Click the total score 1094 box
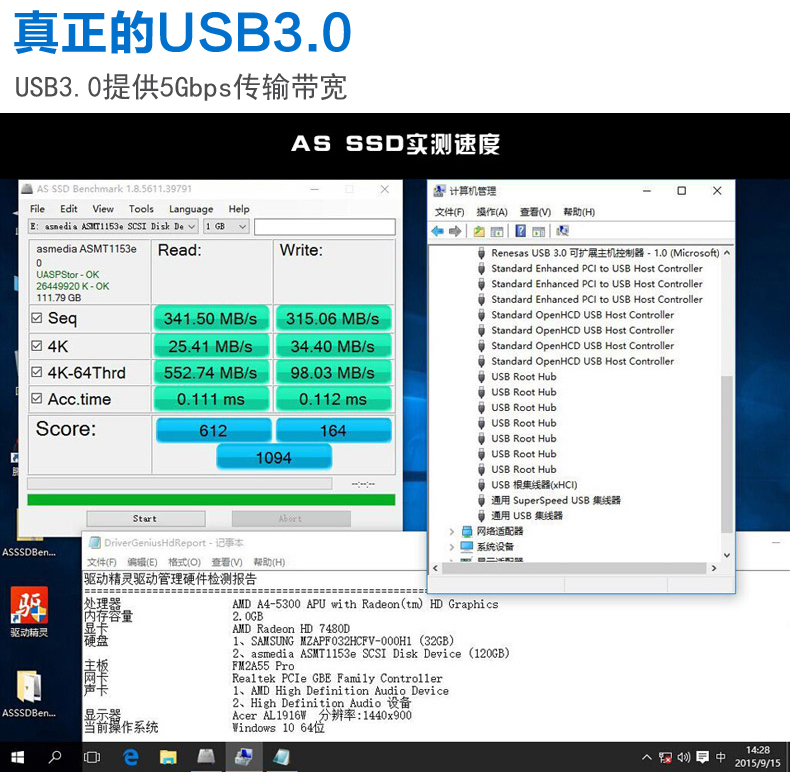 pyautogui.click(x=274, y=458)
